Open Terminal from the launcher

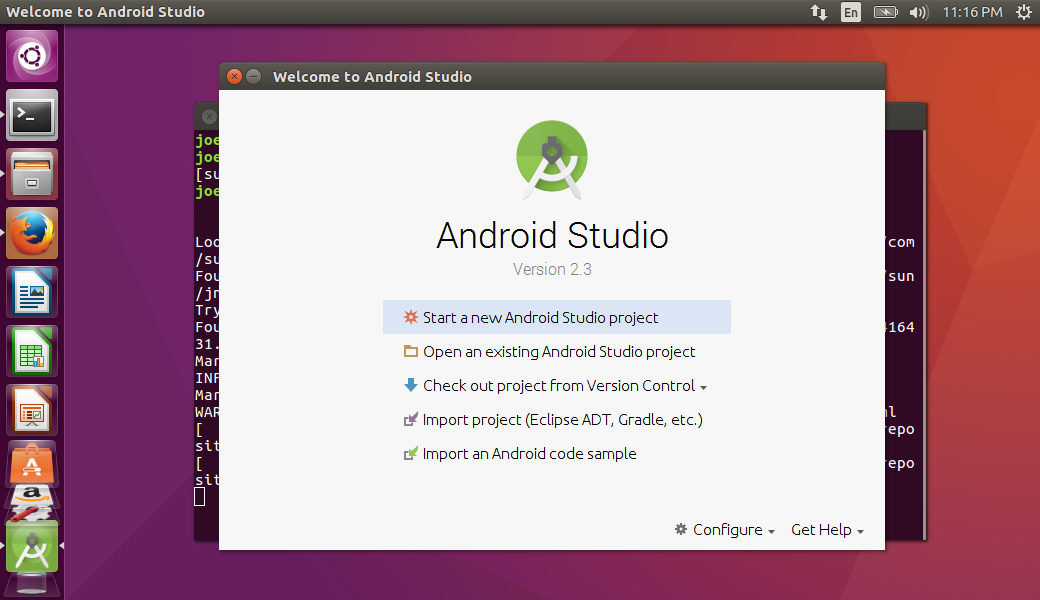(x=32, y=115)
